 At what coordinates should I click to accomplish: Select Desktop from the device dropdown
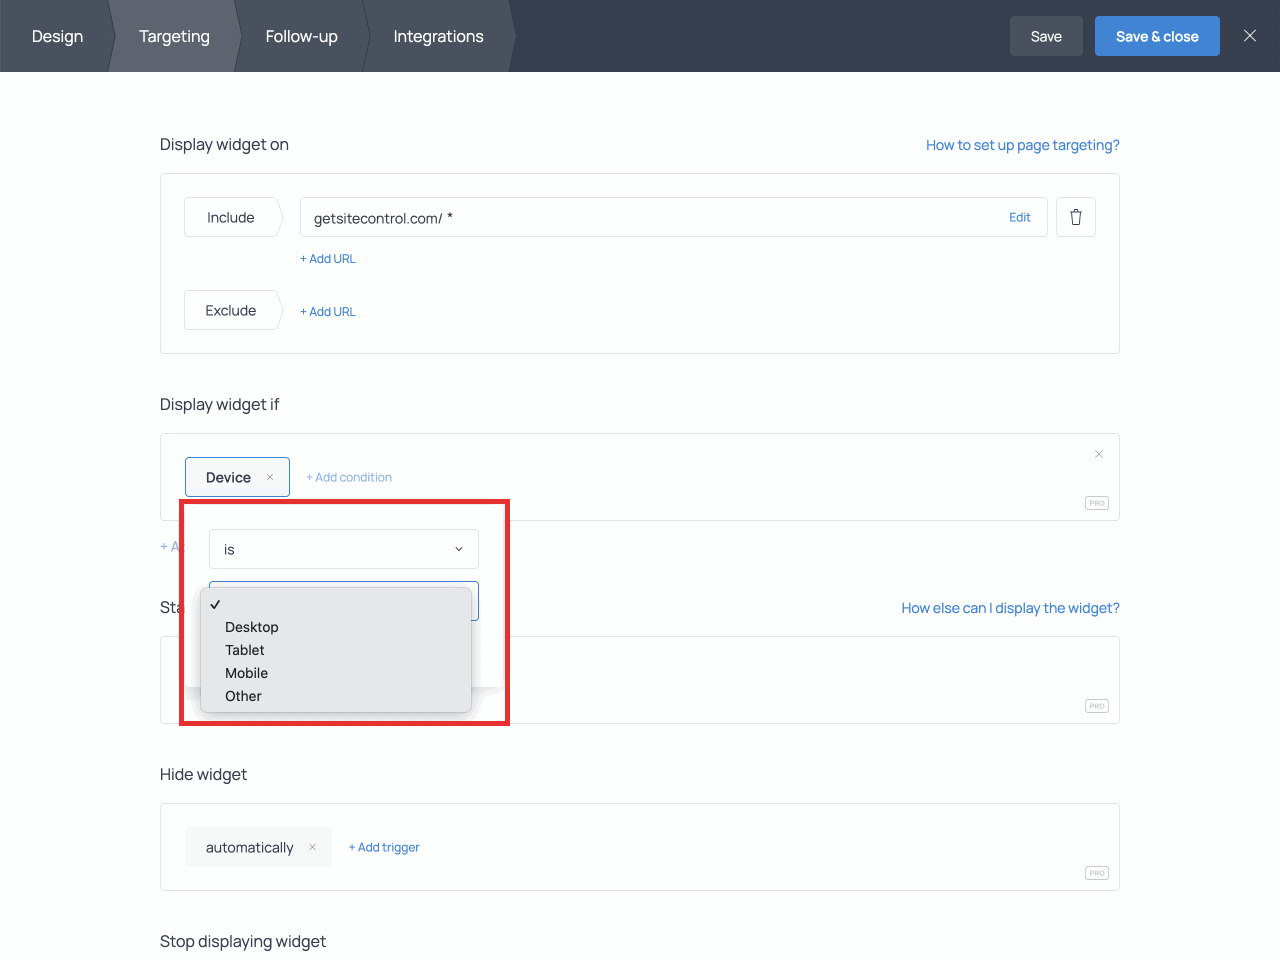252,627
